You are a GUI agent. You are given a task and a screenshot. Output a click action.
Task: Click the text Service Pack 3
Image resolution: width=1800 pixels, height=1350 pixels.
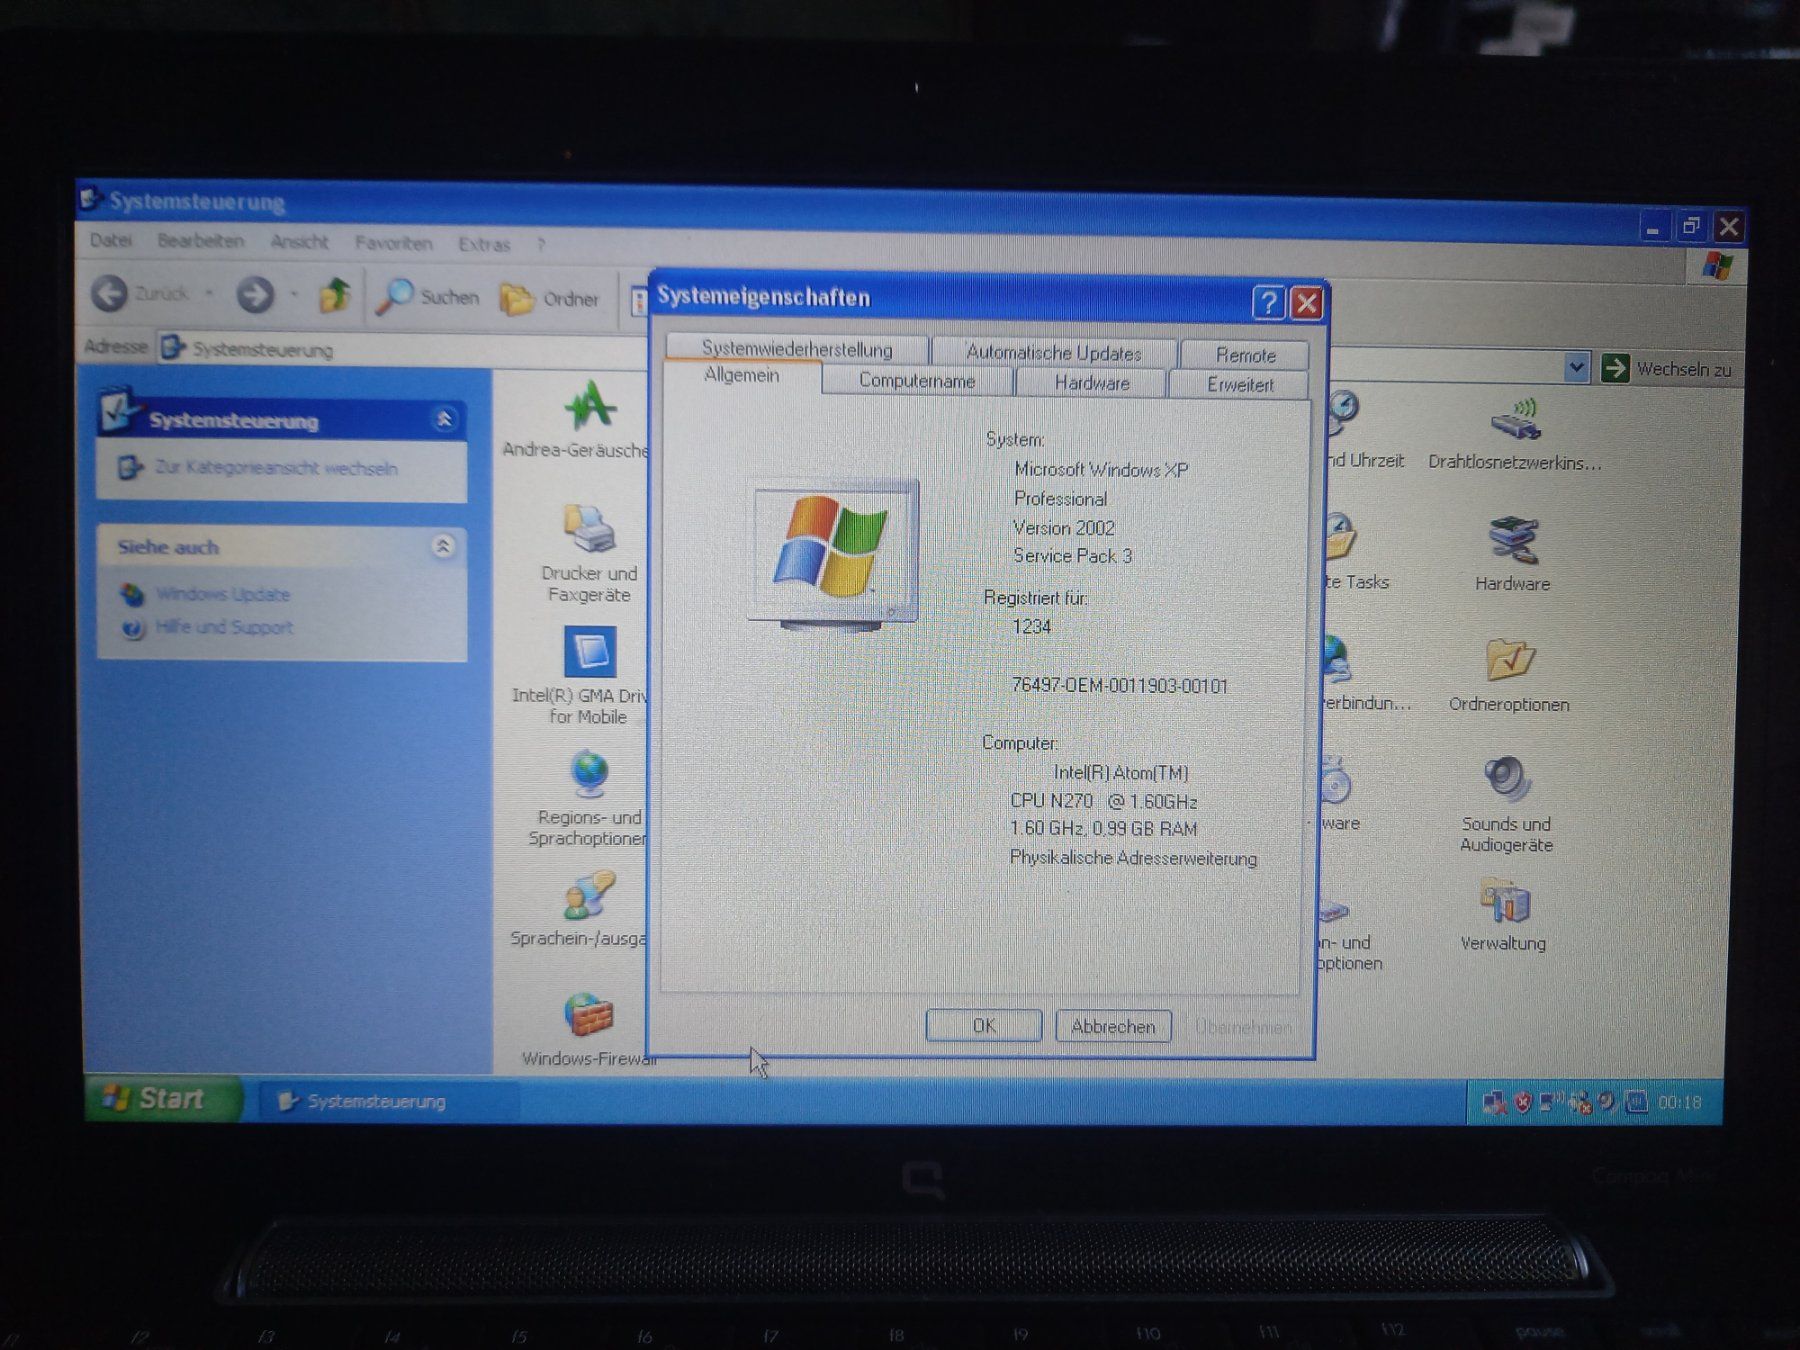(1072, 556)
